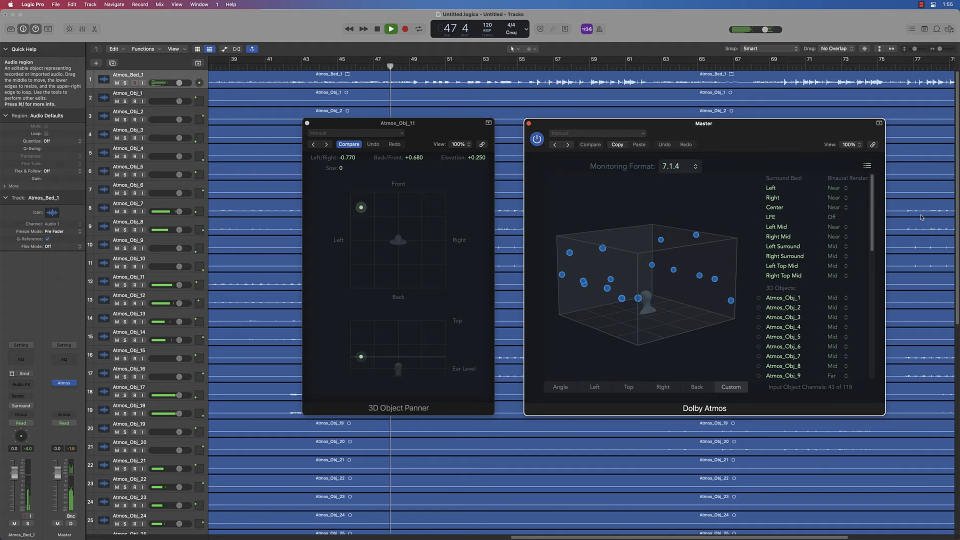Select the Right view tab in Dolby Atmos
The height and width of the screenshot is (540, 960).
663,387
